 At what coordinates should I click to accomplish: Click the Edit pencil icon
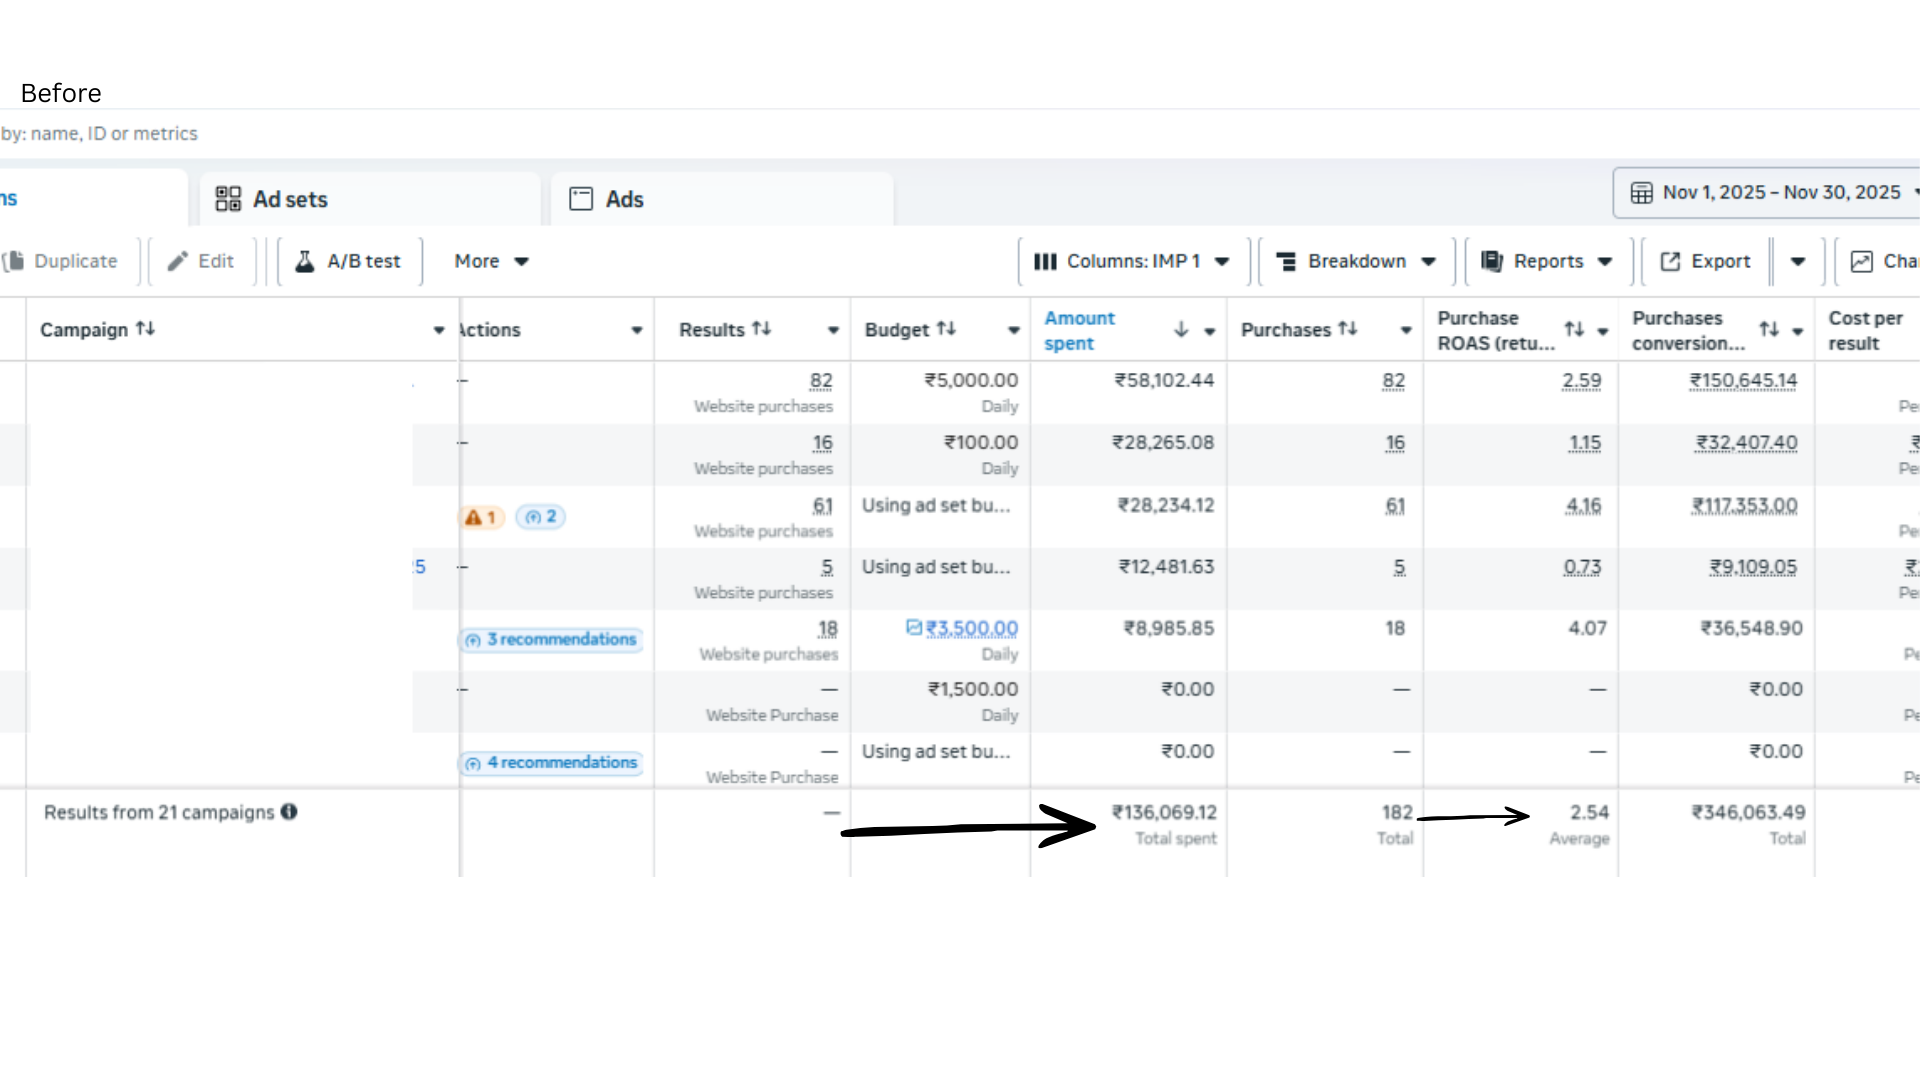click(177, 261)
